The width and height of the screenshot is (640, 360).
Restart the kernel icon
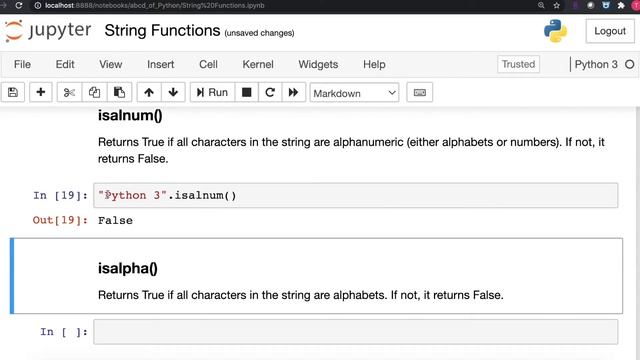click(x=270, y=92)
